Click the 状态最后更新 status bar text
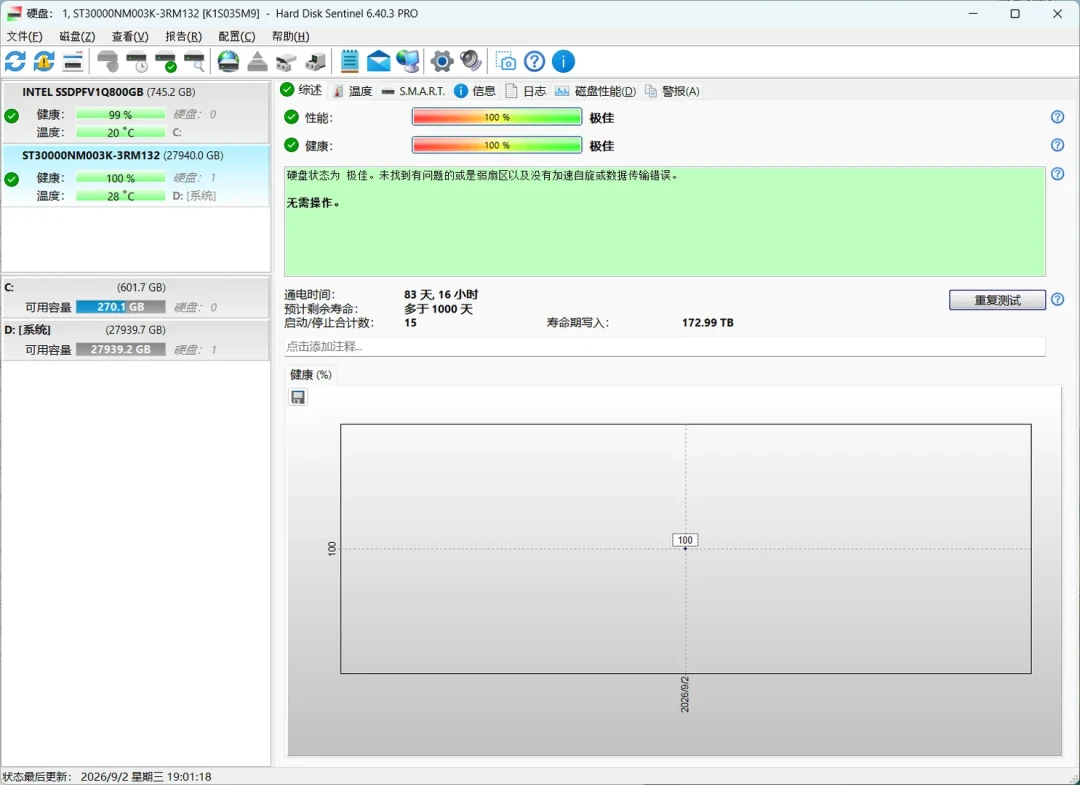Viewport: 1080px width, 785px height. point(107,777)
